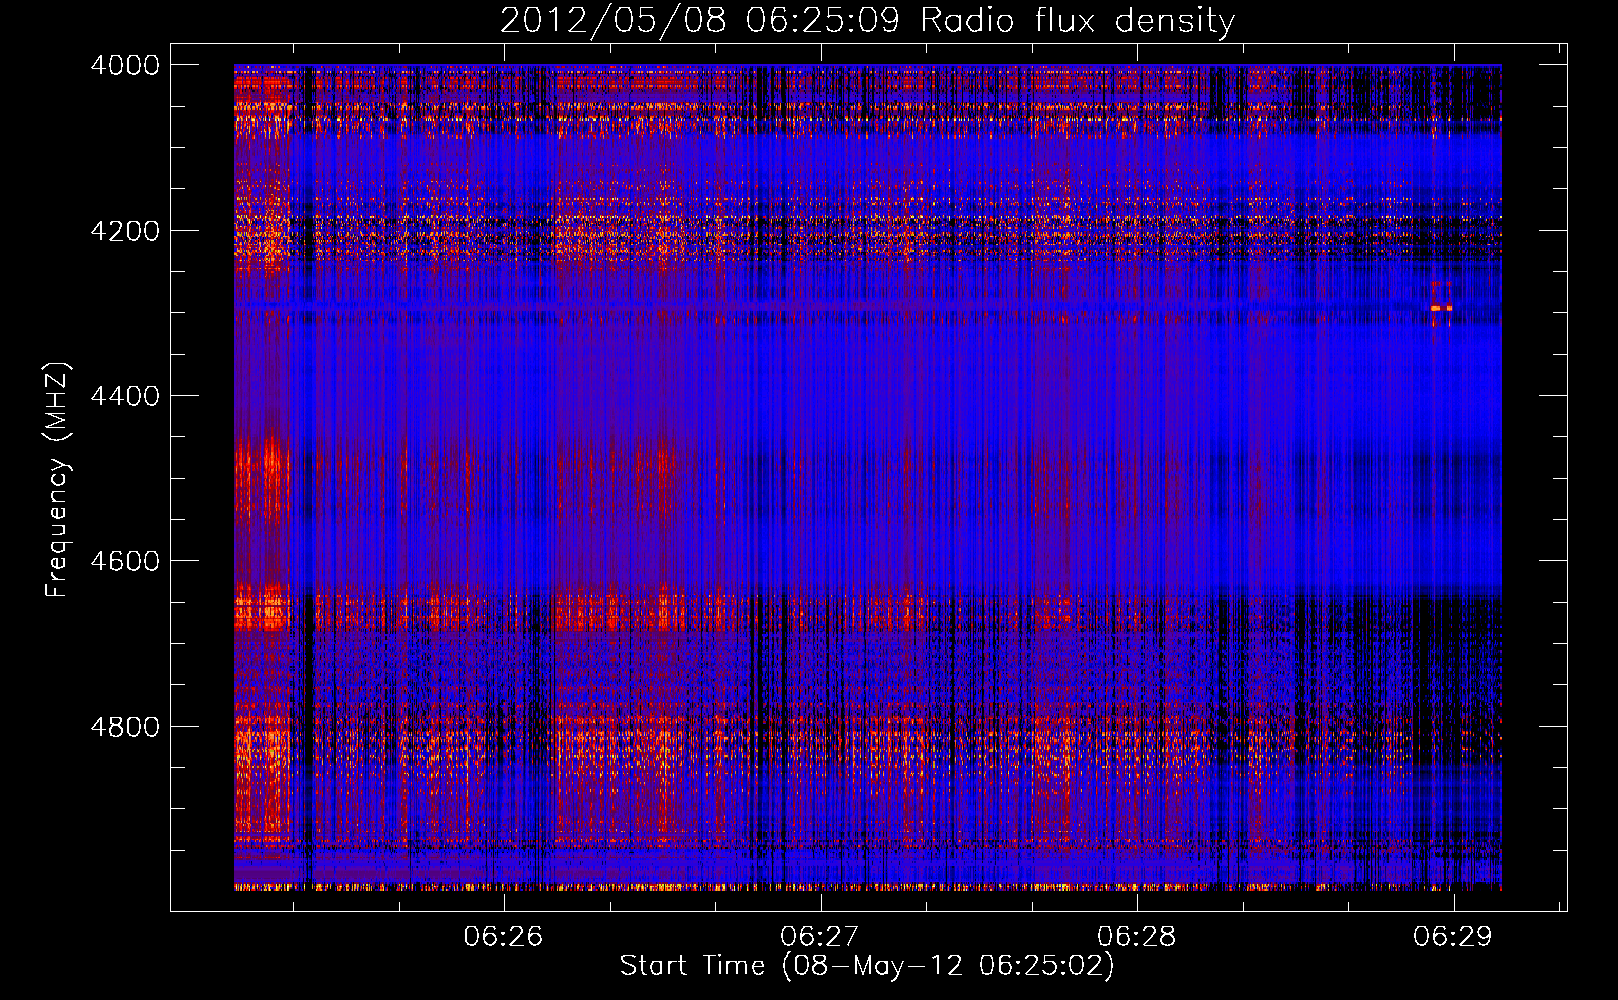The height and width of the screenshot is (1000, 1618).
Task: Select the 4000 frequency tick label
Action: tap(125, 65)
